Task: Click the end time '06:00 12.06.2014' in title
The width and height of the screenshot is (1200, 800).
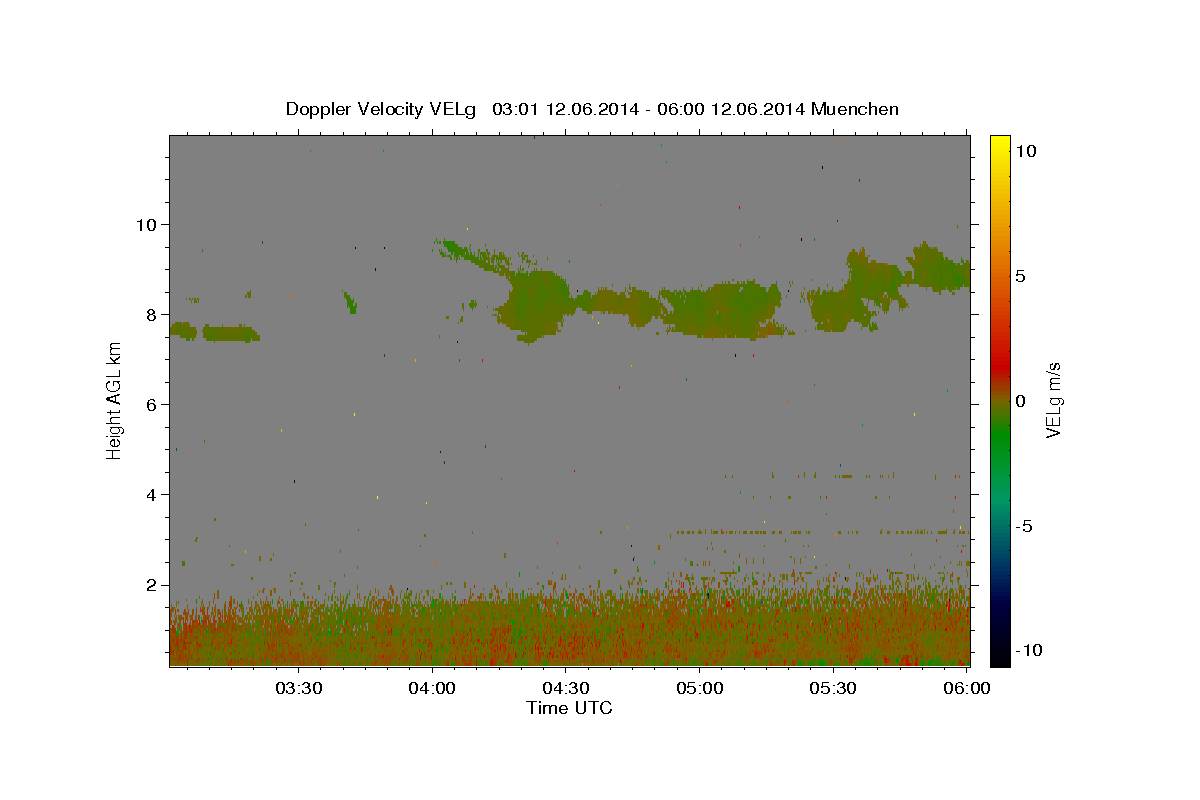Action: pos(731,109)
